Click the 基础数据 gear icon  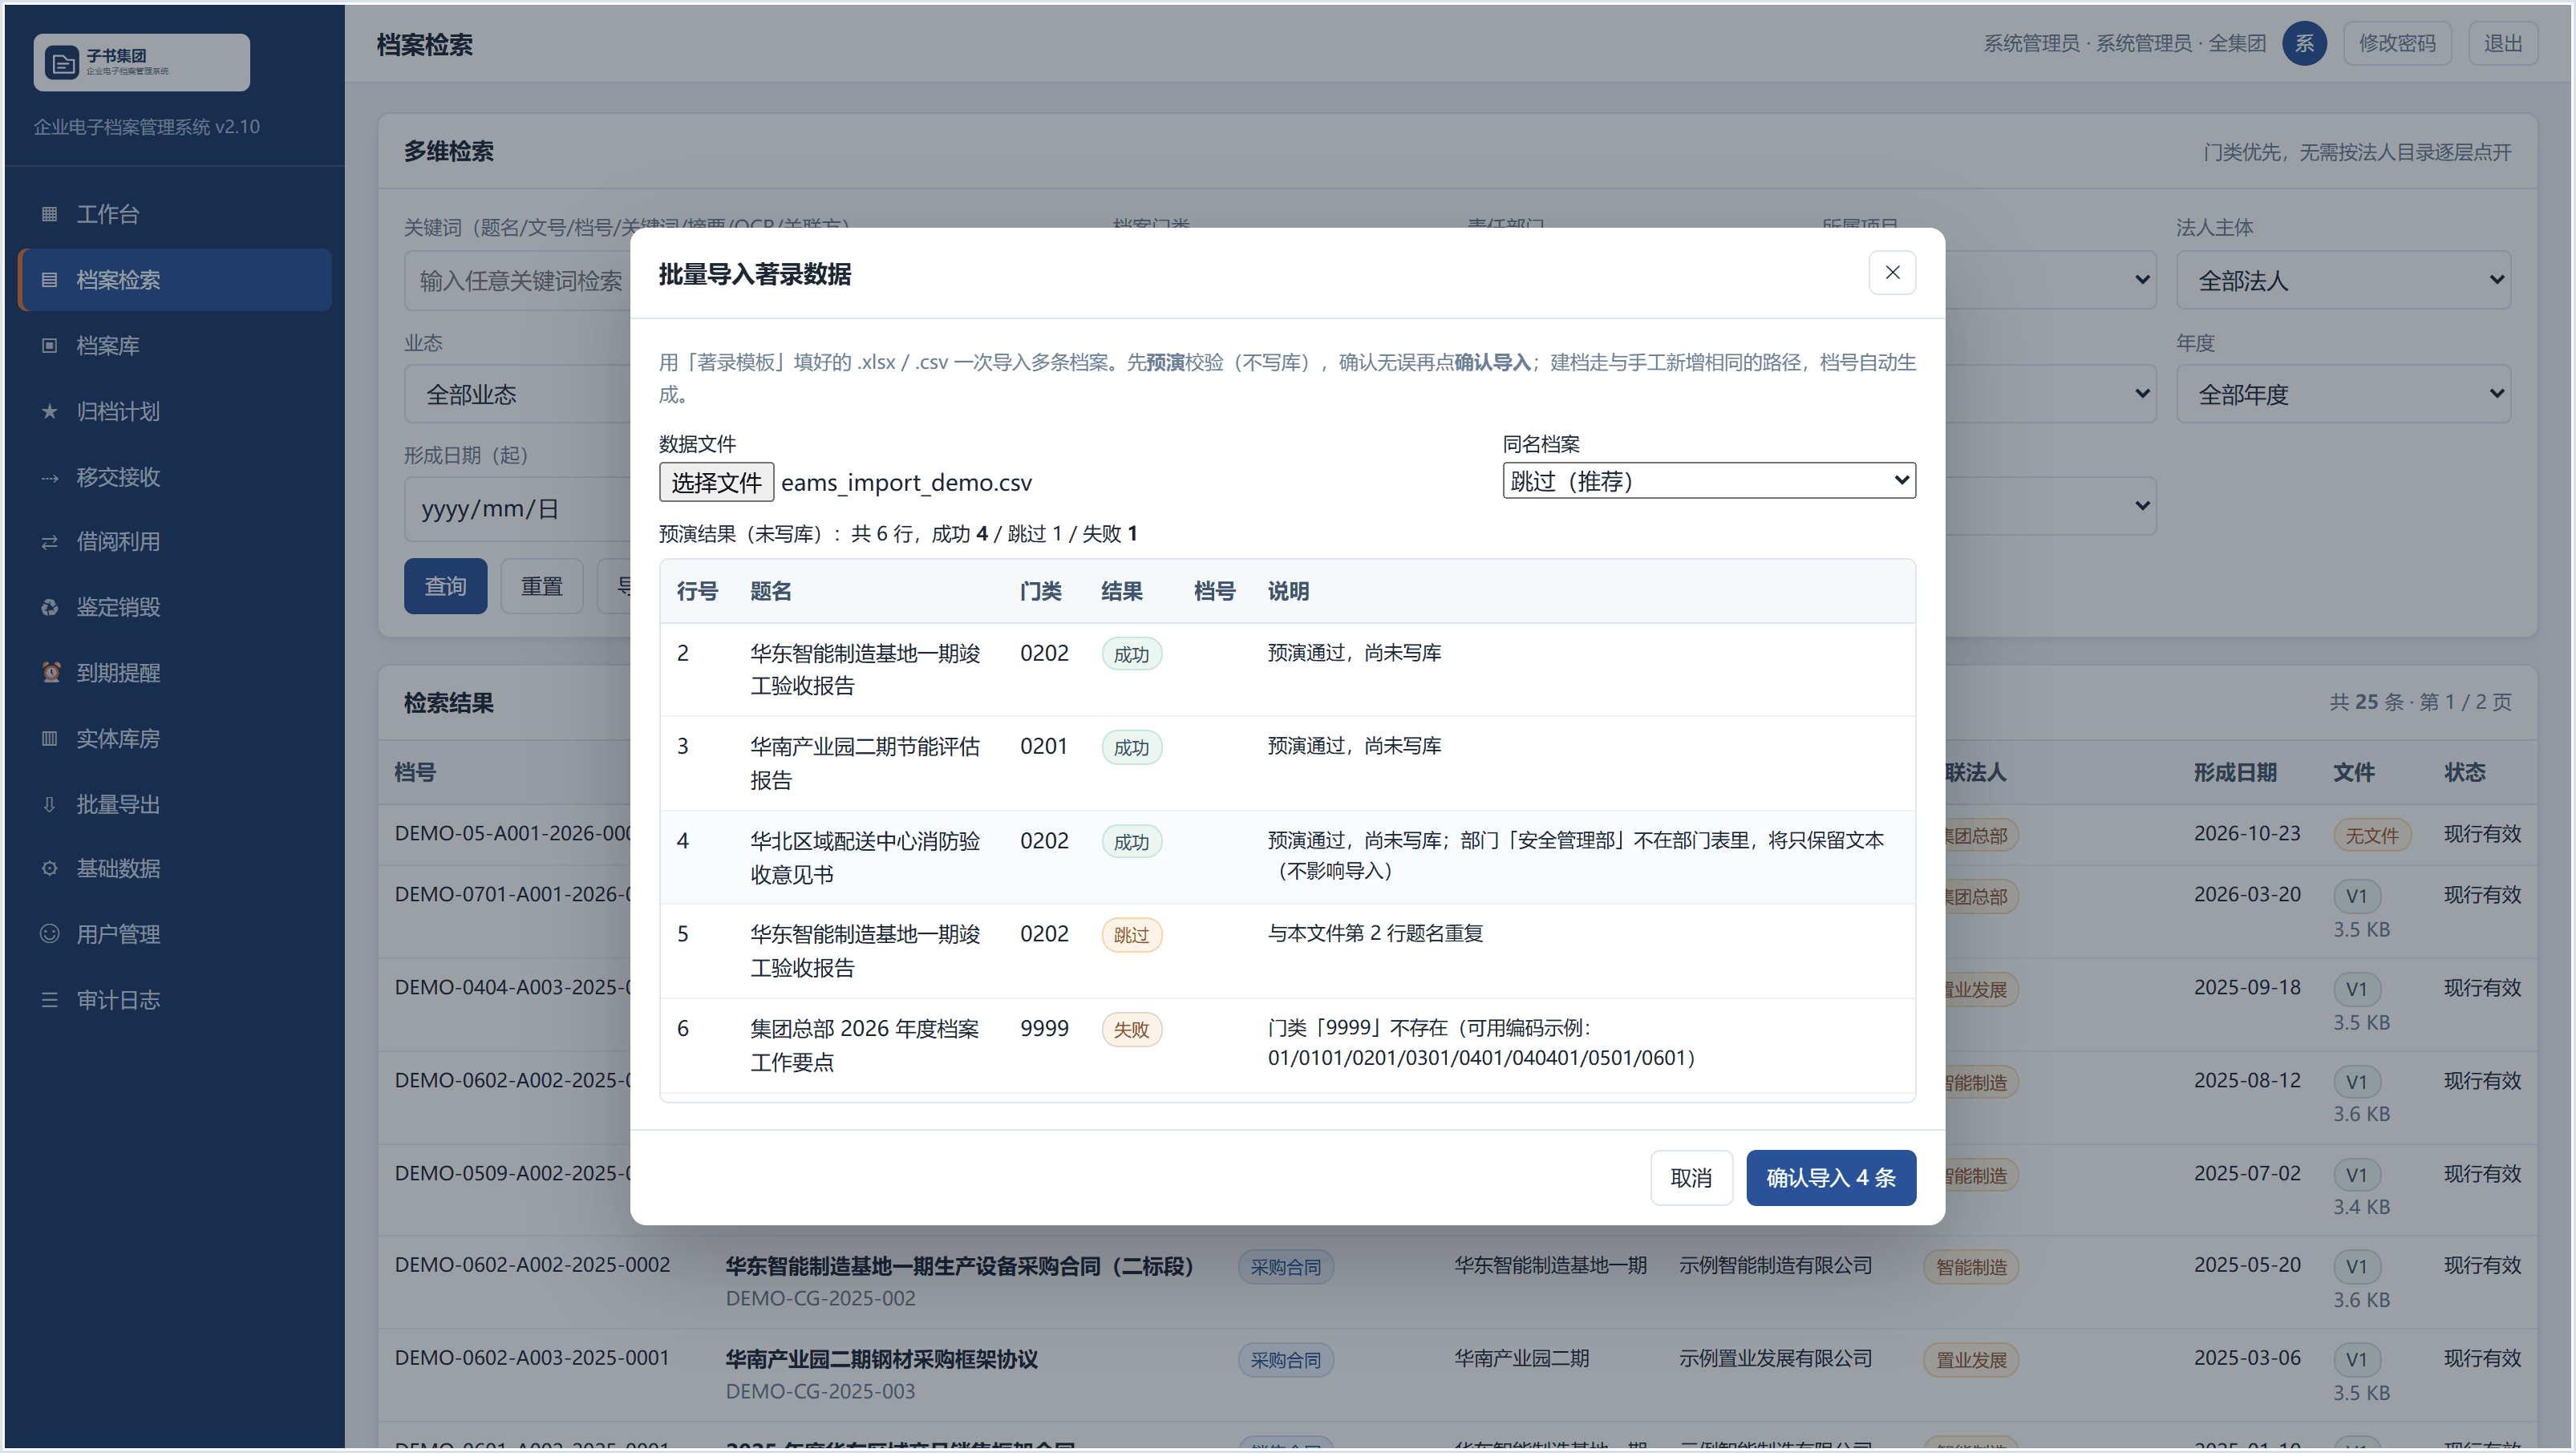point(49,868)
